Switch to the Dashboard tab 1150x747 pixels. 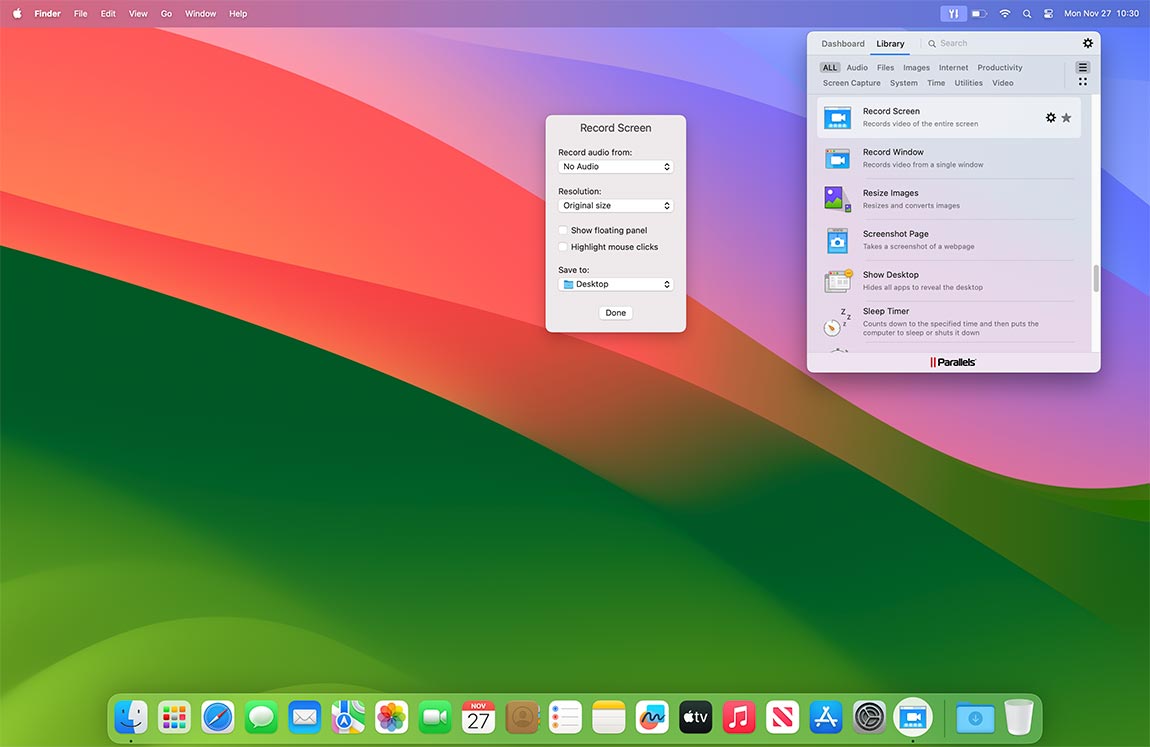(x=842, y=43)
